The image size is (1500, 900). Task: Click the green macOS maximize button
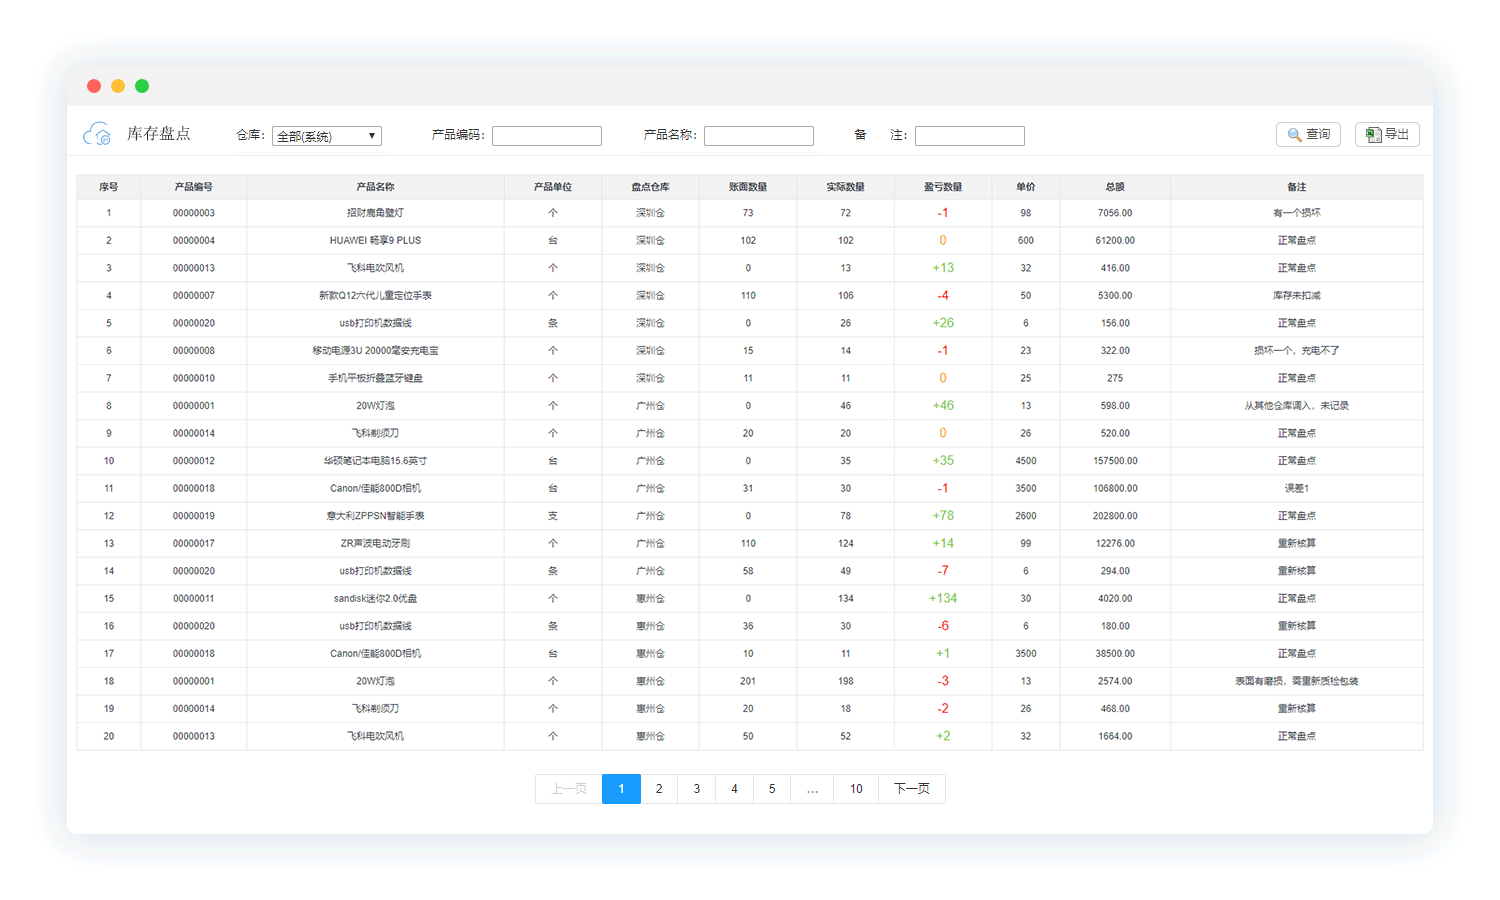point(142,86)
